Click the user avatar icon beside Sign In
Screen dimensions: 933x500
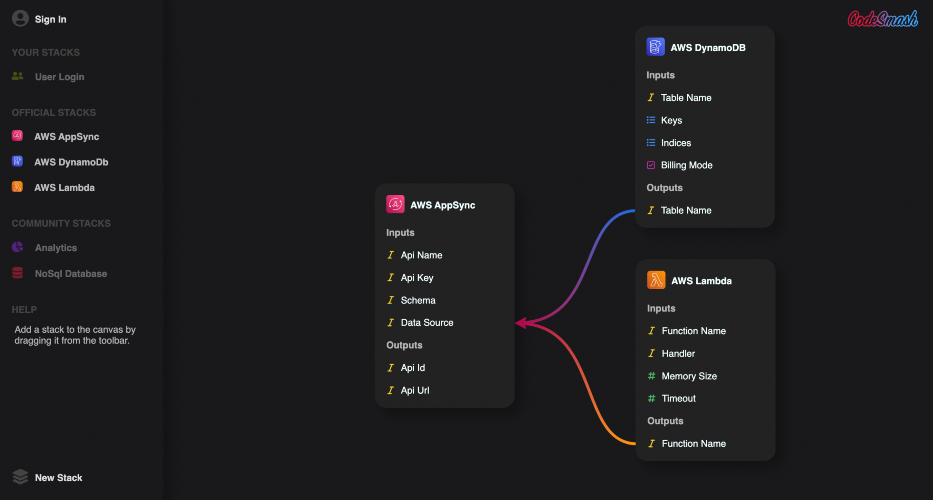(x=20, y=18)
